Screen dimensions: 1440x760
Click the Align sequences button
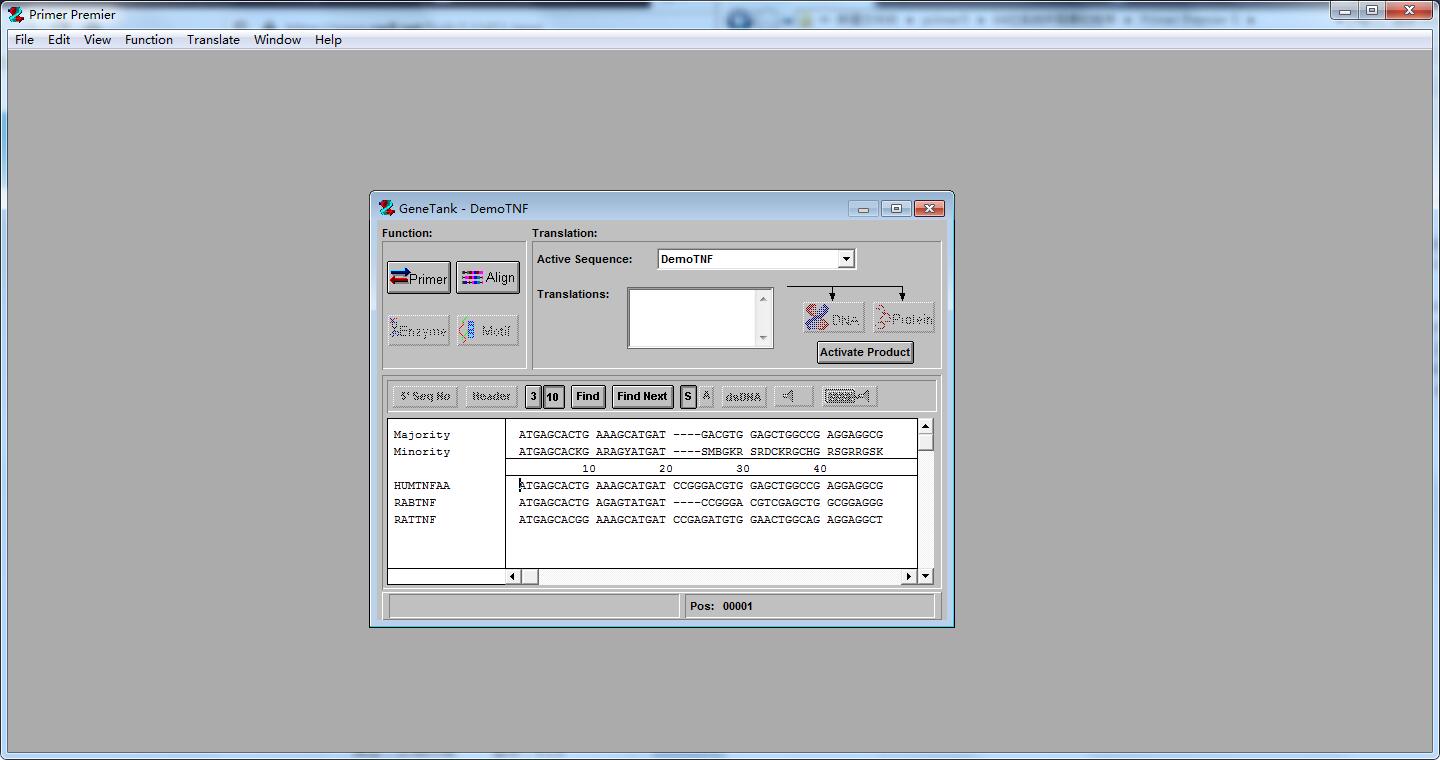point(488,277)
